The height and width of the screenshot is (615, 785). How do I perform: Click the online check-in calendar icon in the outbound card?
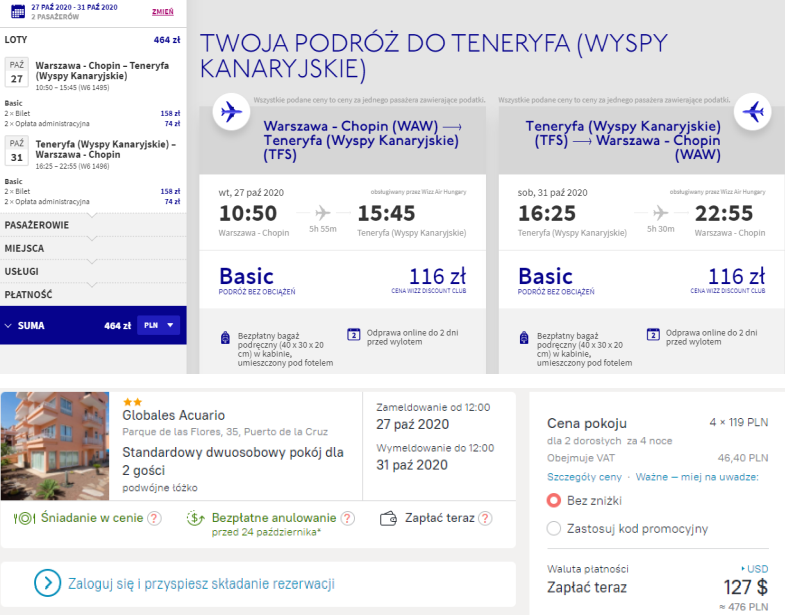(353, 334)
